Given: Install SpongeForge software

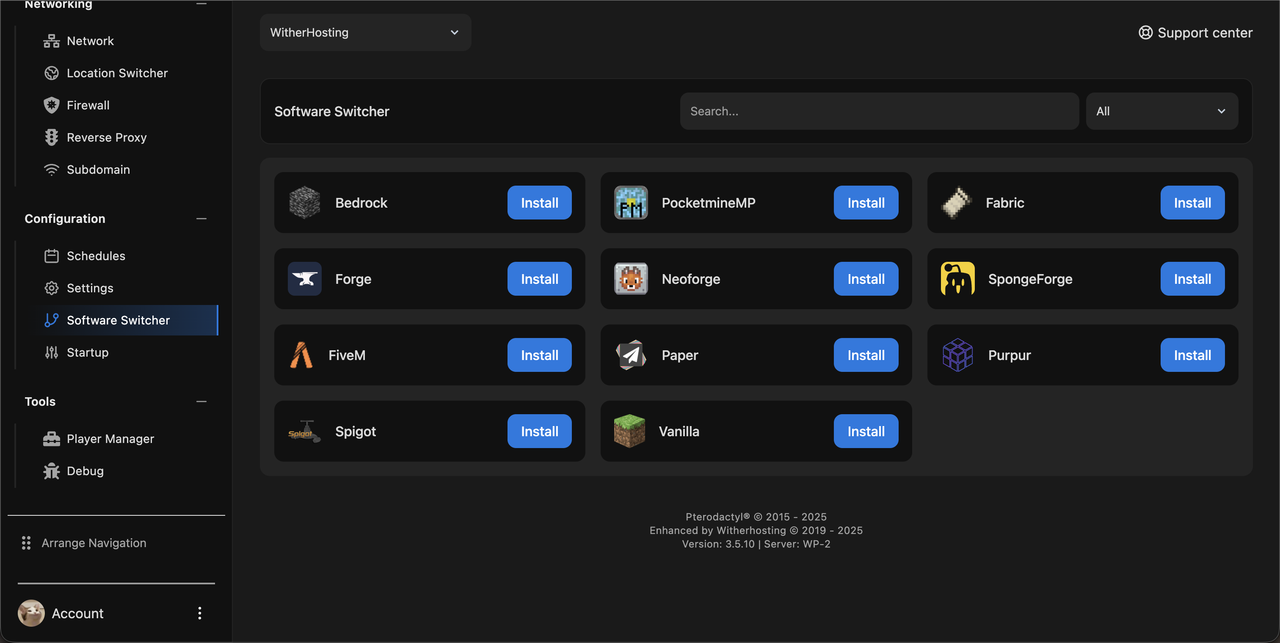Looking at the screenshot, I should click(1192, 279).
